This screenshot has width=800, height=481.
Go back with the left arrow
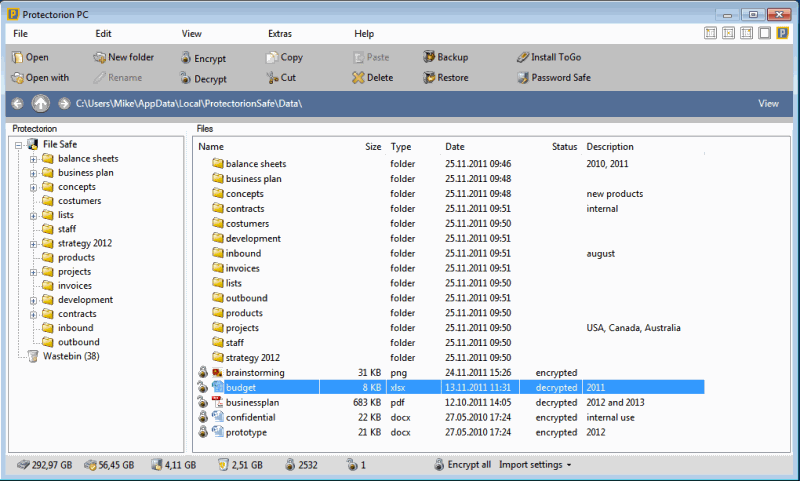17,104
